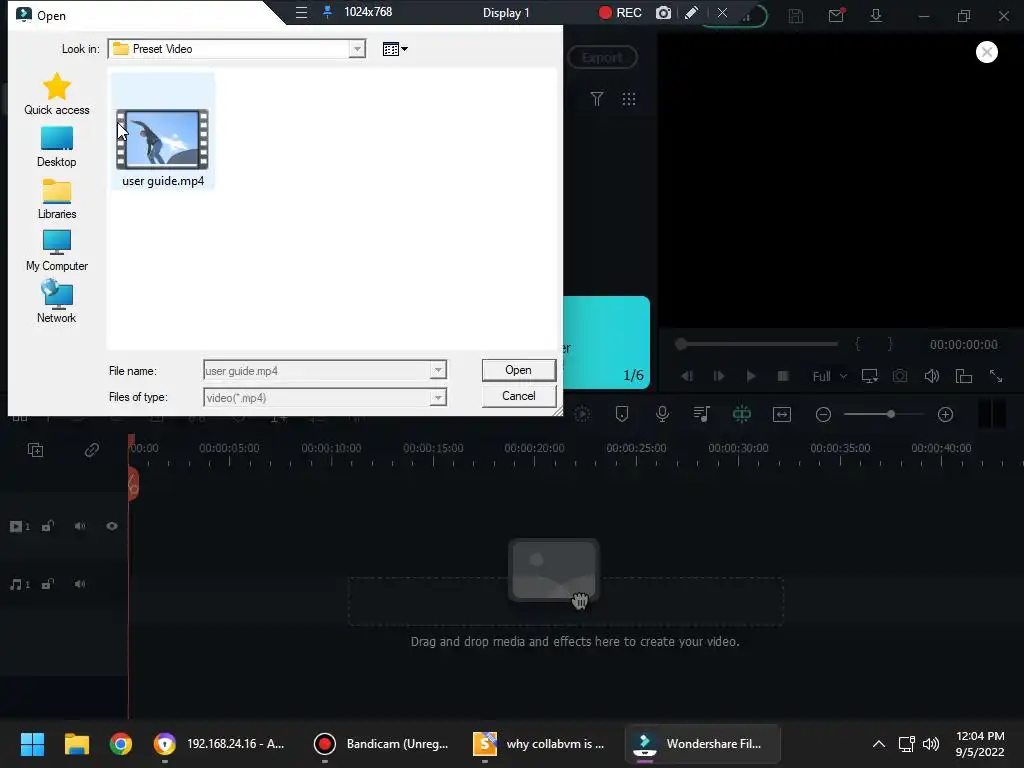The width and height of the screenshot is (1024, 768).
Task: Stop the preview playback
Action: tap(783, 376)
